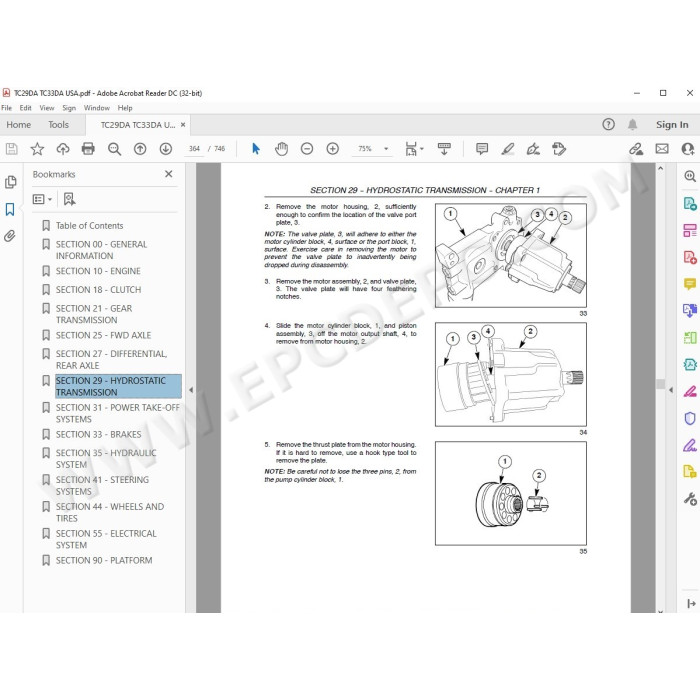Open SECTION 55 - ELECTRICAL SYSTEM bookmark

106,539
